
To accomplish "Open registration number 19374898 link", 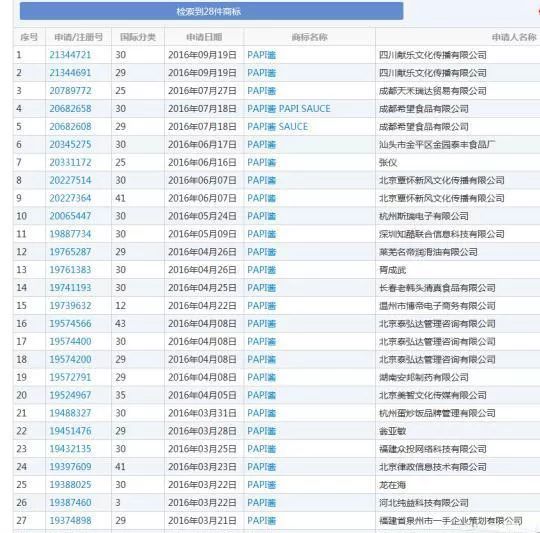I will coord(70,521).
